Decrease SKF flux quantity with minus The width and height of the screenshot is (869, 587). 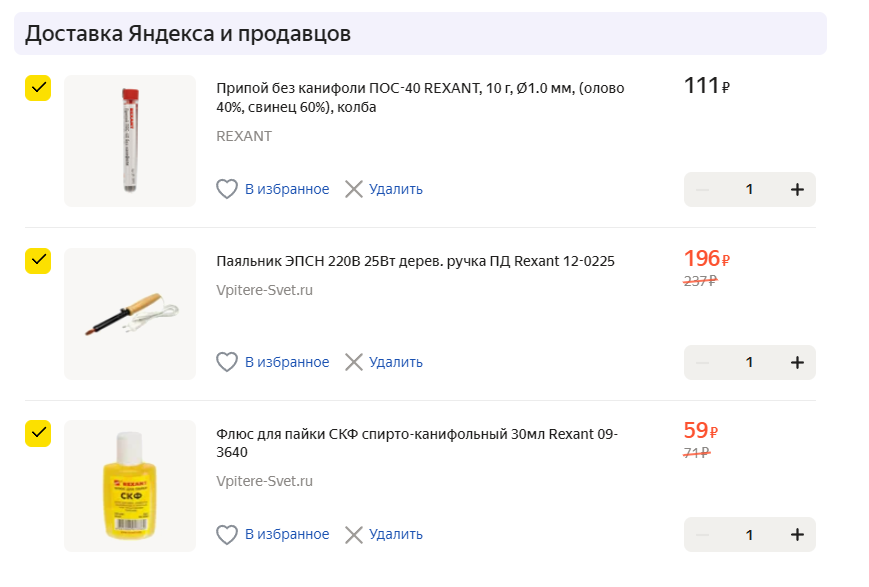(702, 535)
